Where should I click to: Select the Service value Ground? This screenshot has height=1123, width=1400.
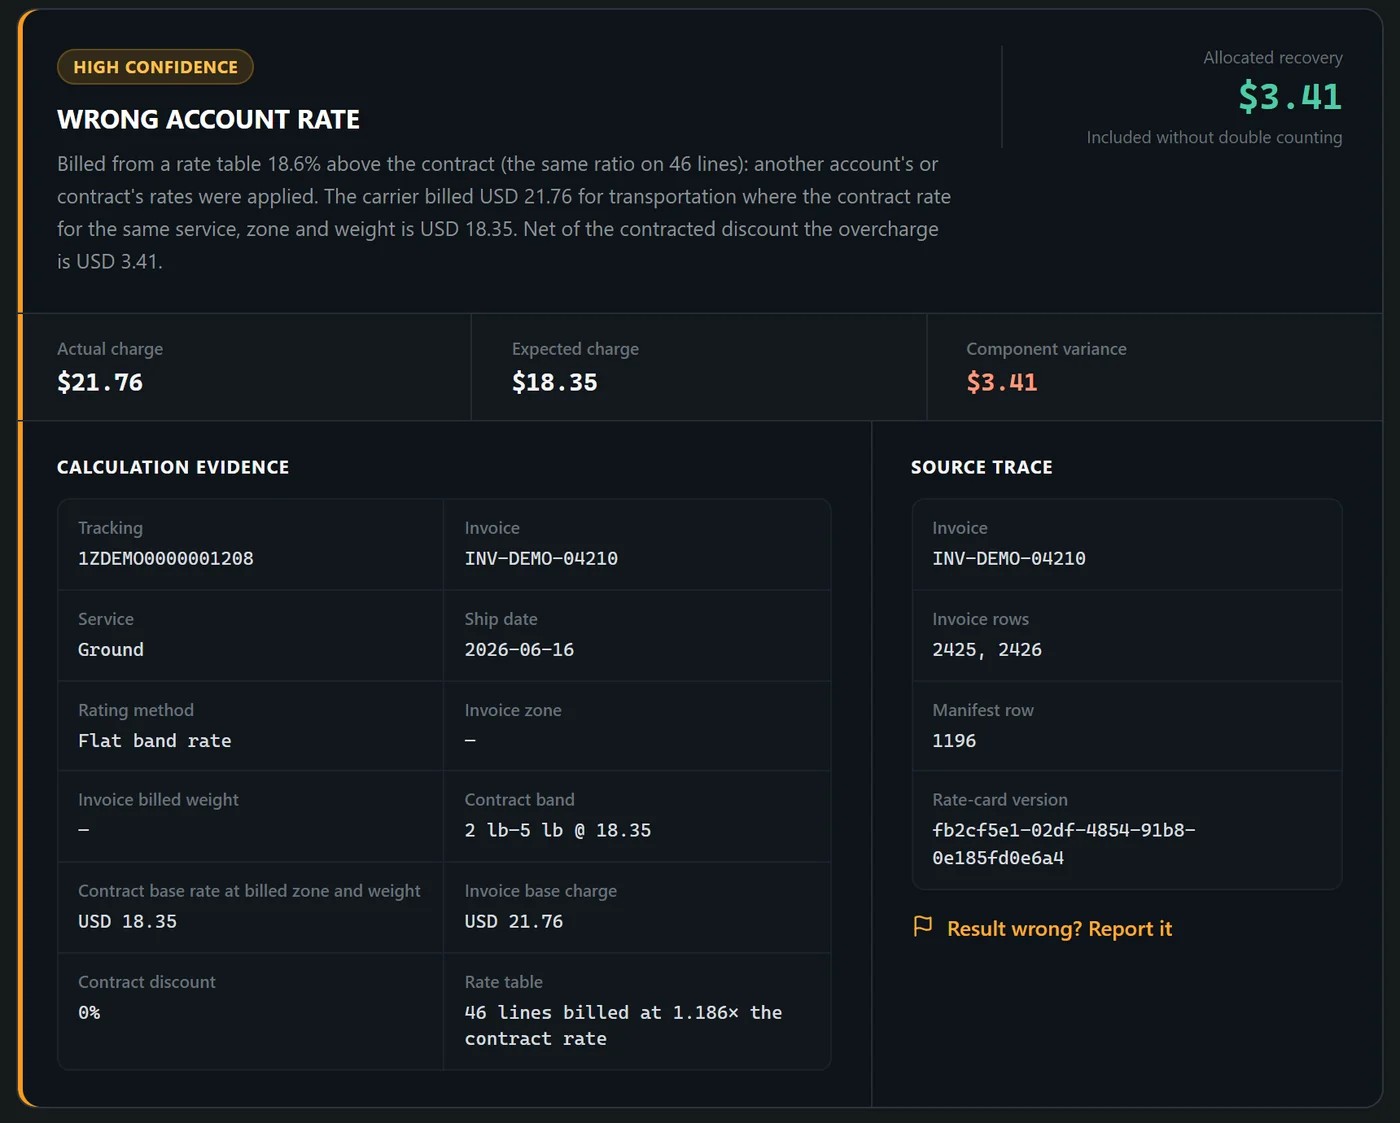coord(111,649)
